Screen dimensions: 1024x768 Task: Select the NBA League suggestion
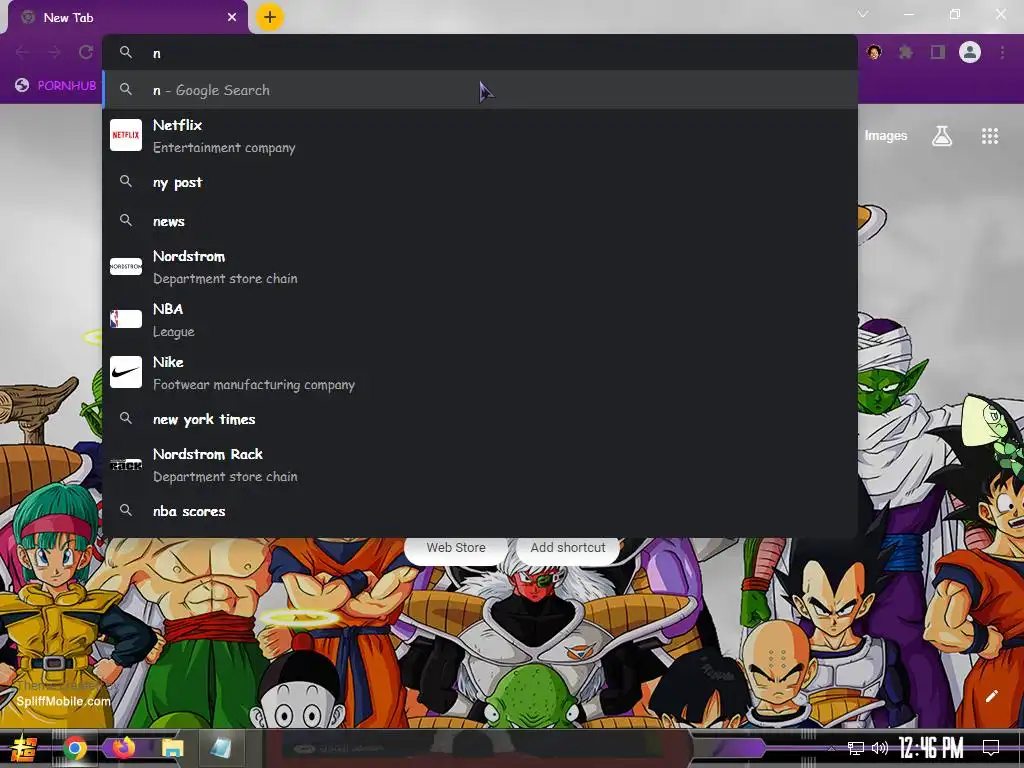point(480,319)
